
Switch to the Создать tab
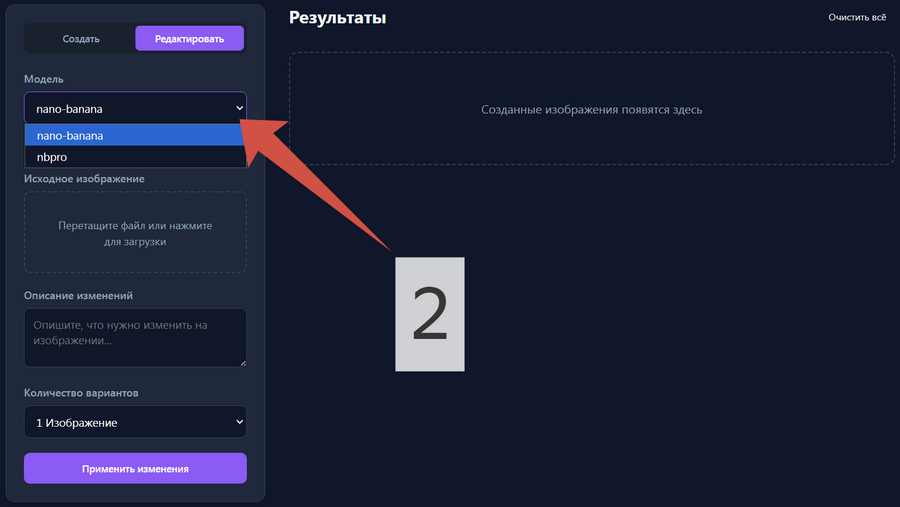[81, 39]
